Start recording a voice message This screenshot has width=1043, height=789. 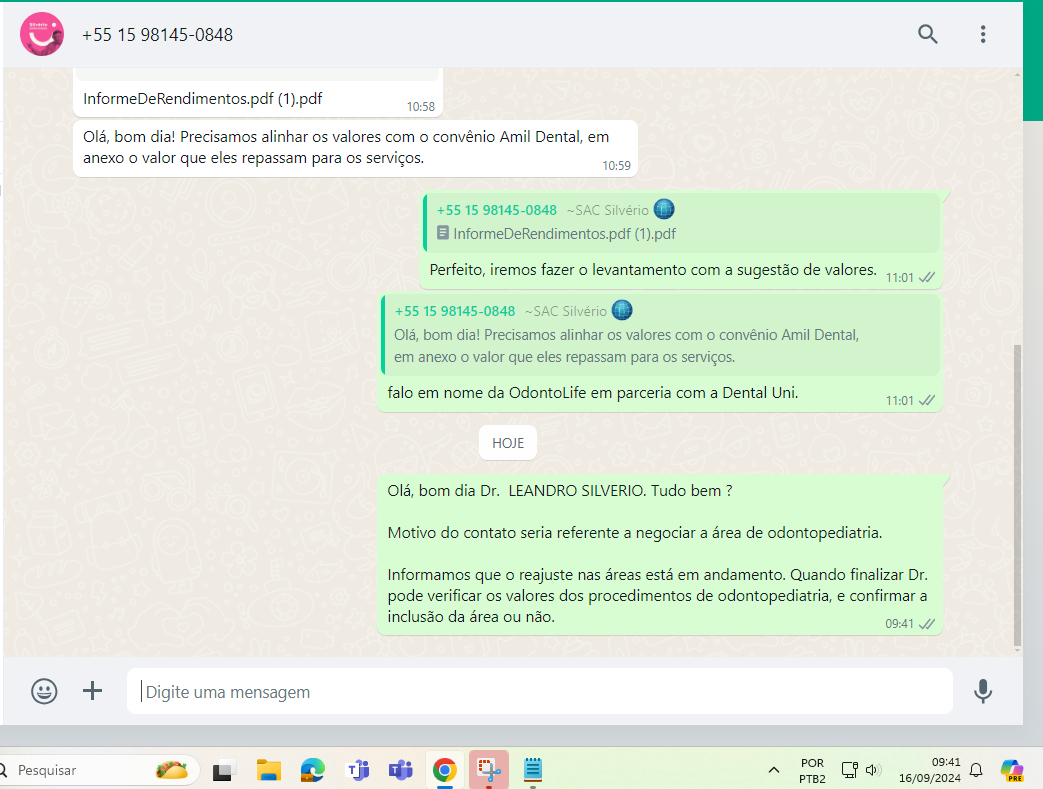(982, 691)
